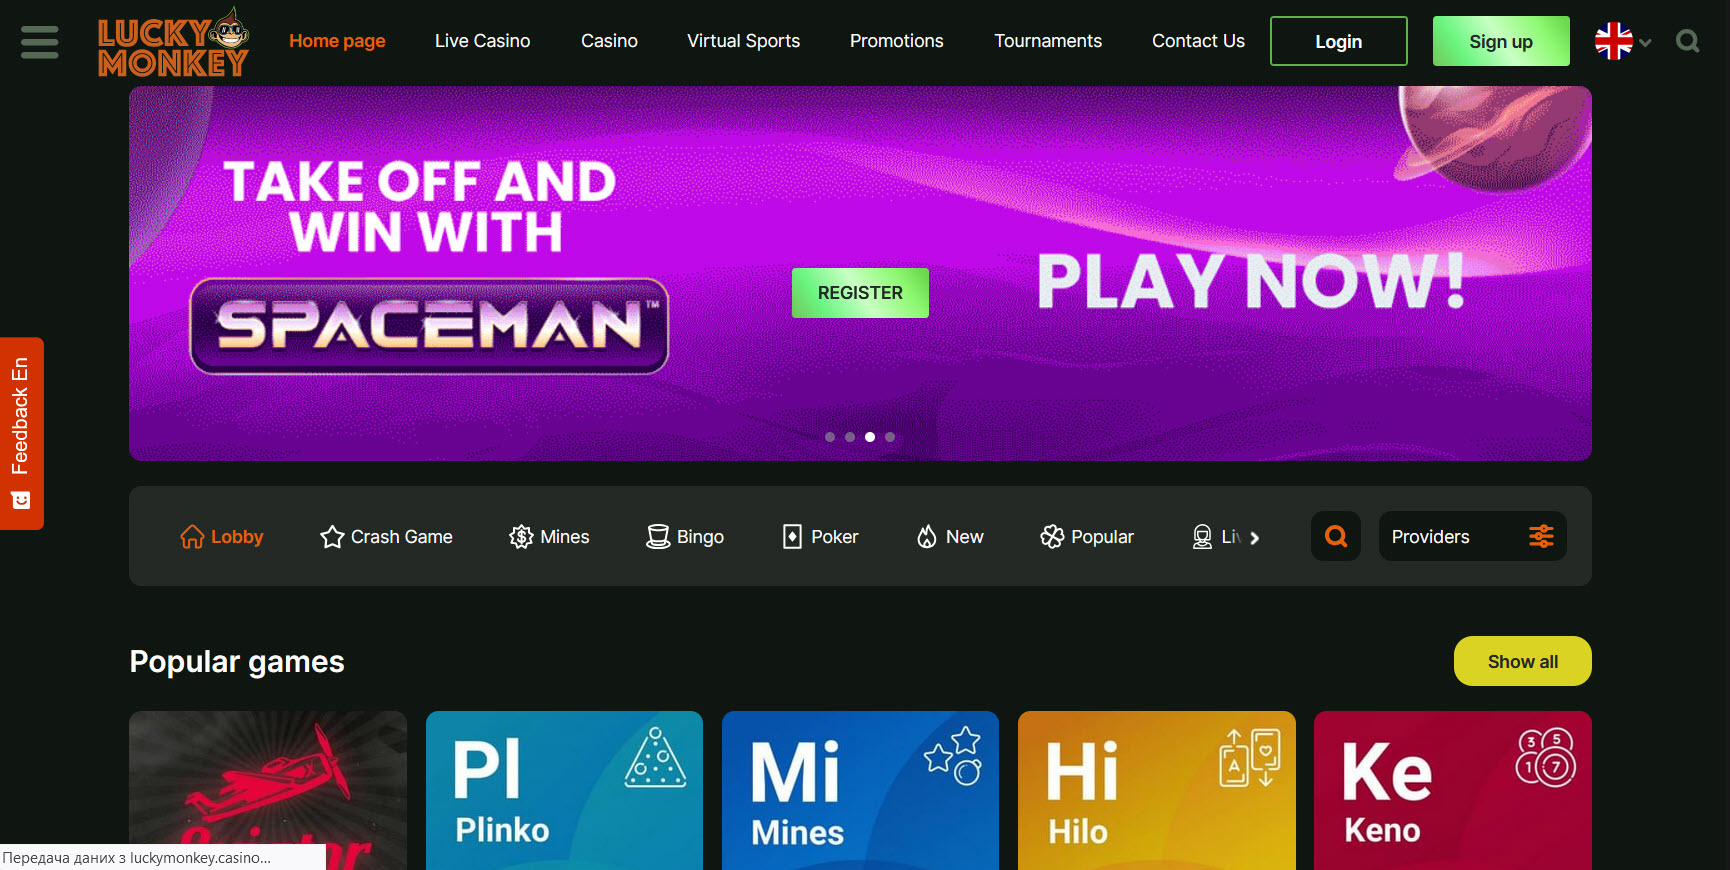
Task: Jump to the last banner slide dot
Action: 890,437
